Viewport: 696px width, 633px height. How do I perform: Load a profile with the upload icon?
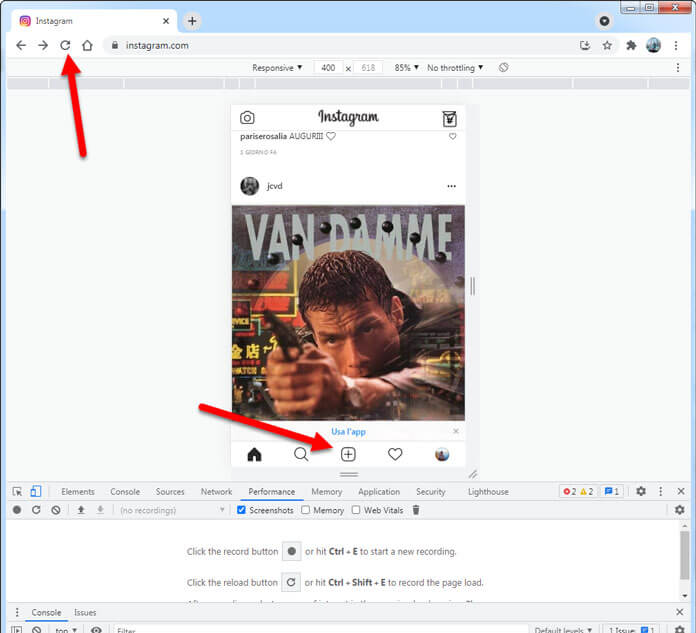[x=81, y=510]
